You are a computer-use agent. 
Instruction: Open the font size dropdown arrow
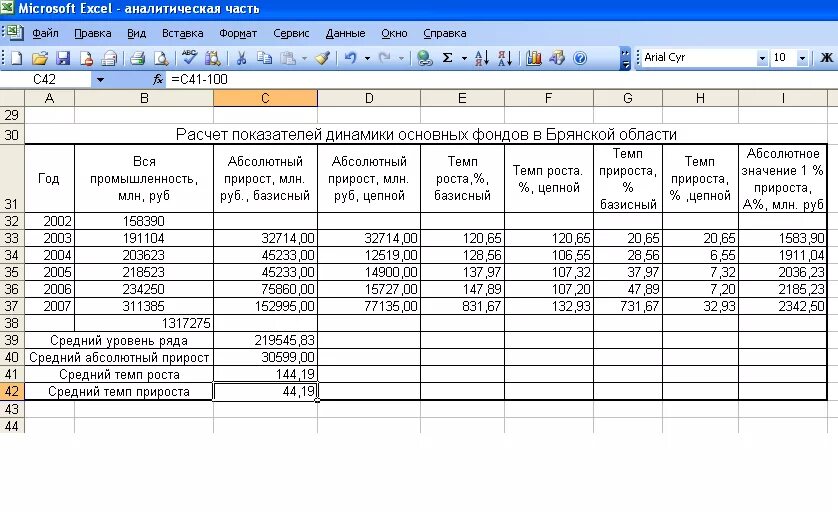pyautogui.click(x=802, y=58)
